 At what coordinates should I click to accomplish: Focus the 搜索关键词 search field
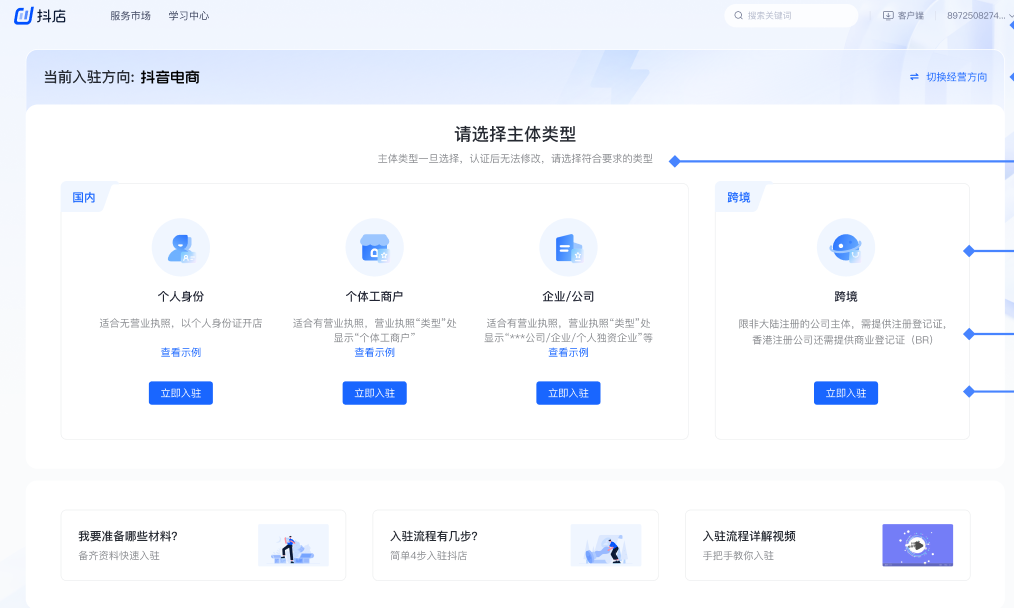792,16
